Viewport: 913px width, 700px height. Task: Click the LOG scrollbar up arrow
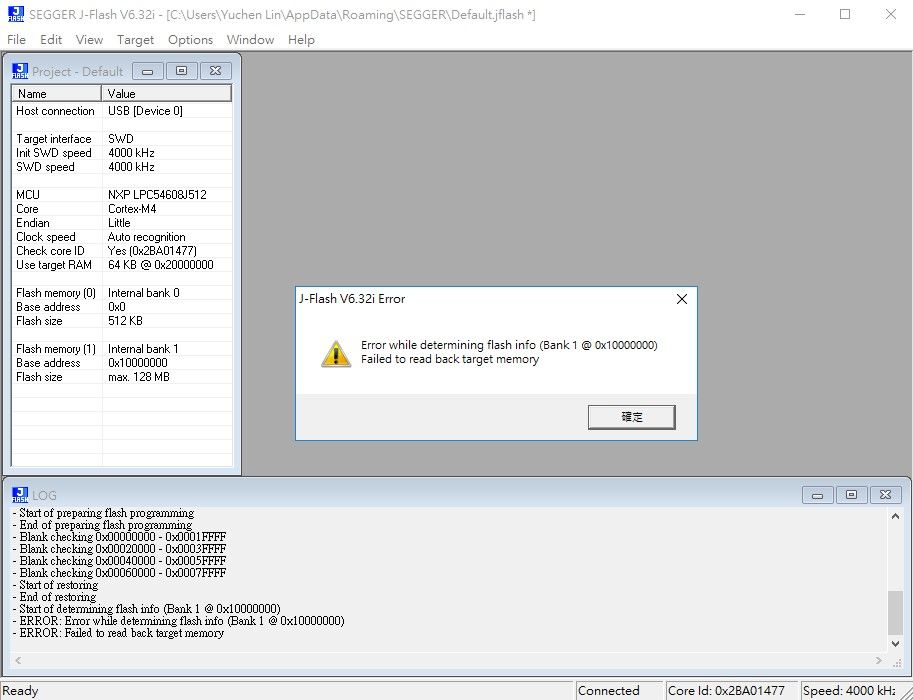tap(895, 516)
